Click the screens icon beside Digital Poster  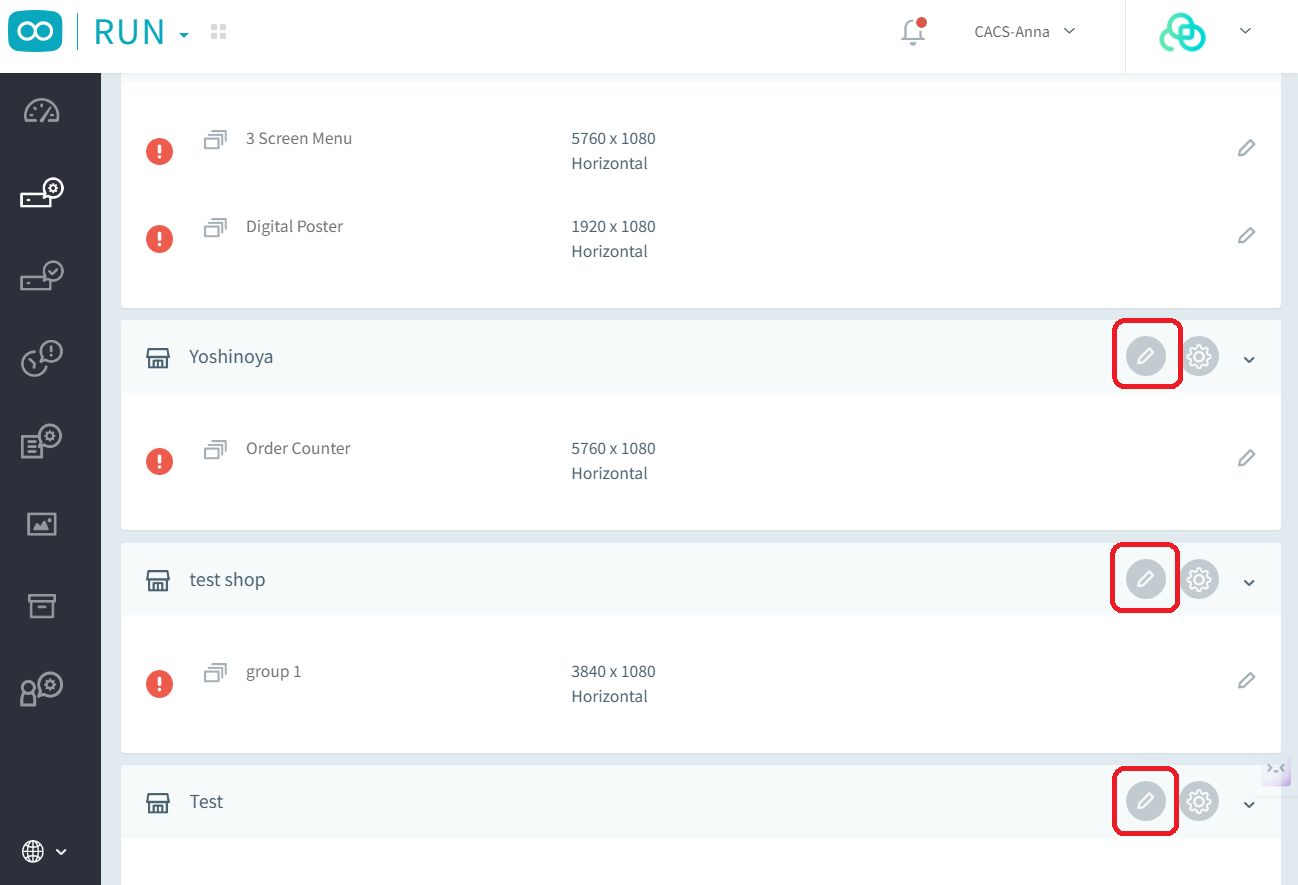(215, 229)
